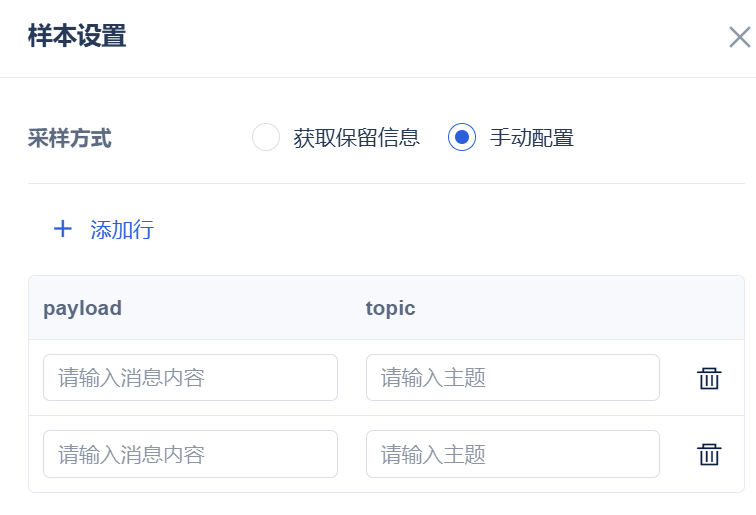Click the plus icon beside 添加行

[x=63, y=229]
